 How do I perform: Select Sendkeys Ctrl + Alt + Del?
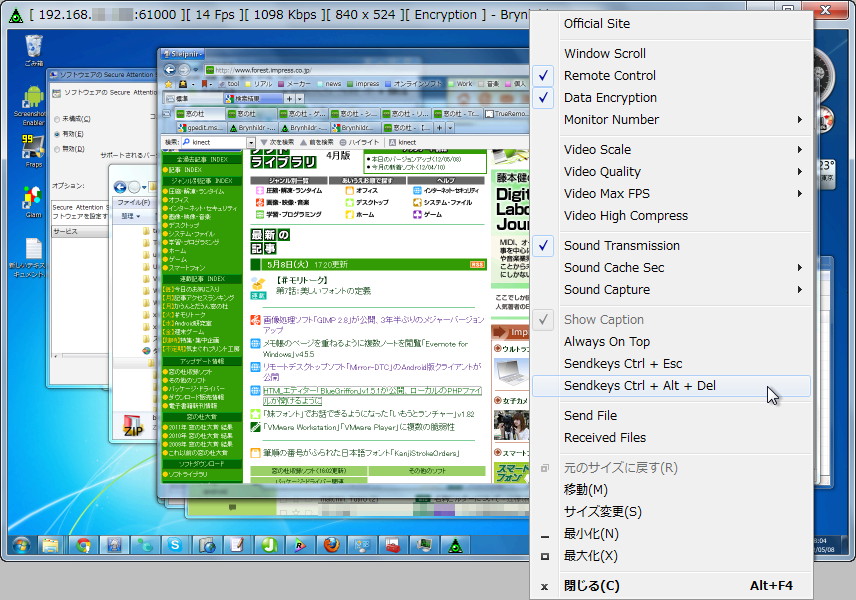point(639,386)
